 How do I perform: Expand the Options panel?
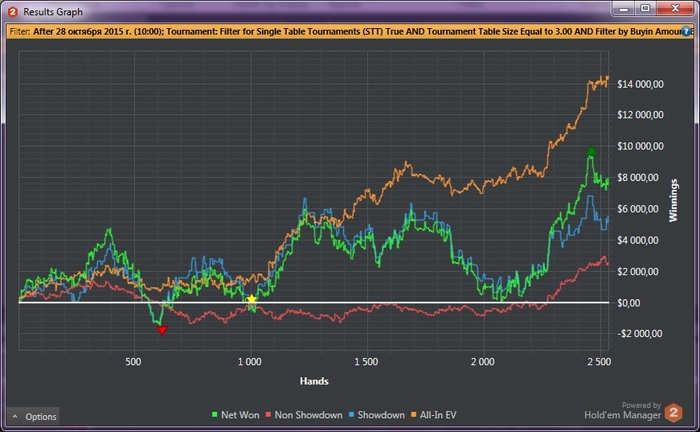coord(34,416)
